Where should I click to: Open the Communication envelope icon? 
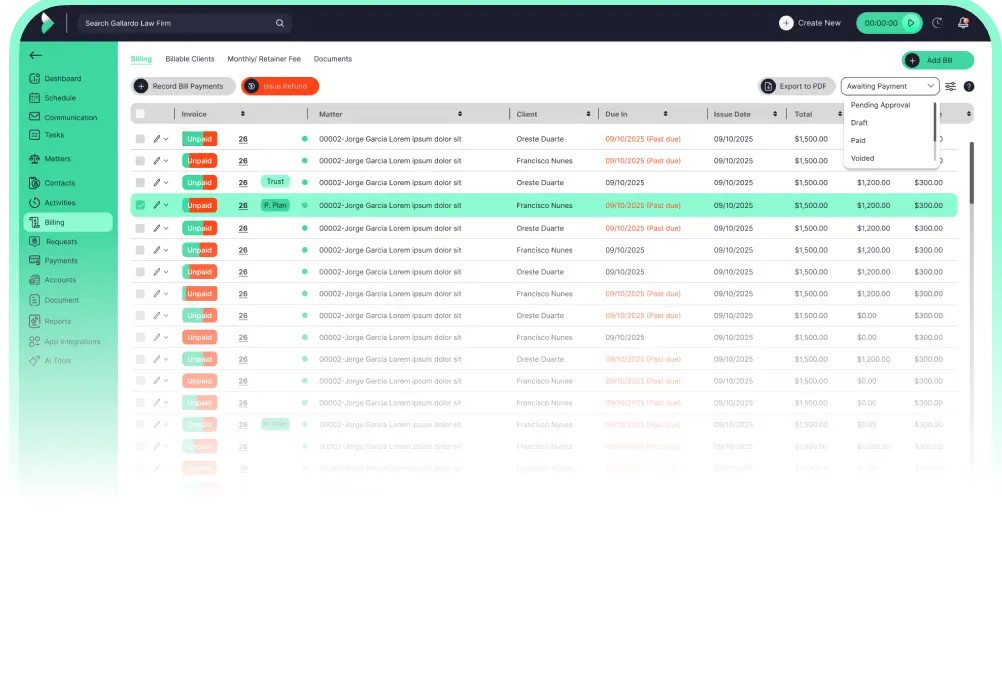[36, 117]
